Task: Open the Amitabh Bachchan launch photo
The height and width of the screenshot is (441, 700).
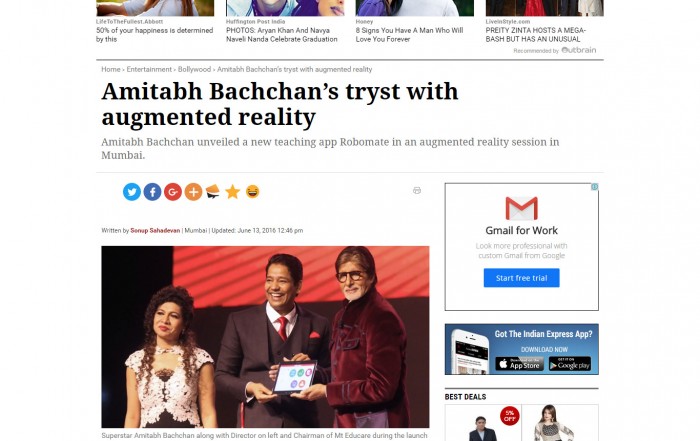Action: (265, 337)
